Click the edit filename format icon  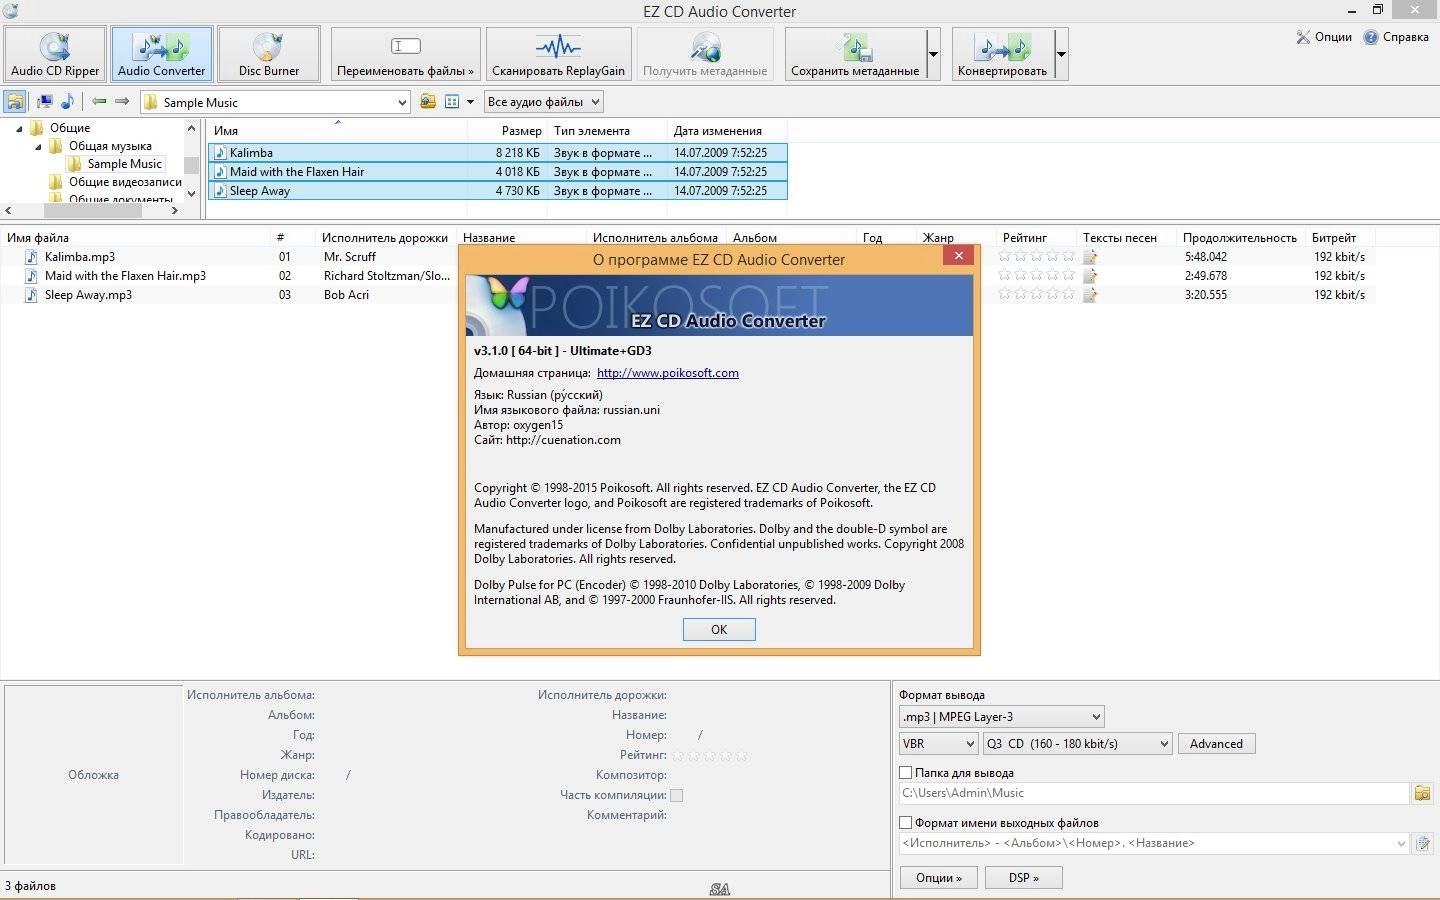[x=1423, y=844]
